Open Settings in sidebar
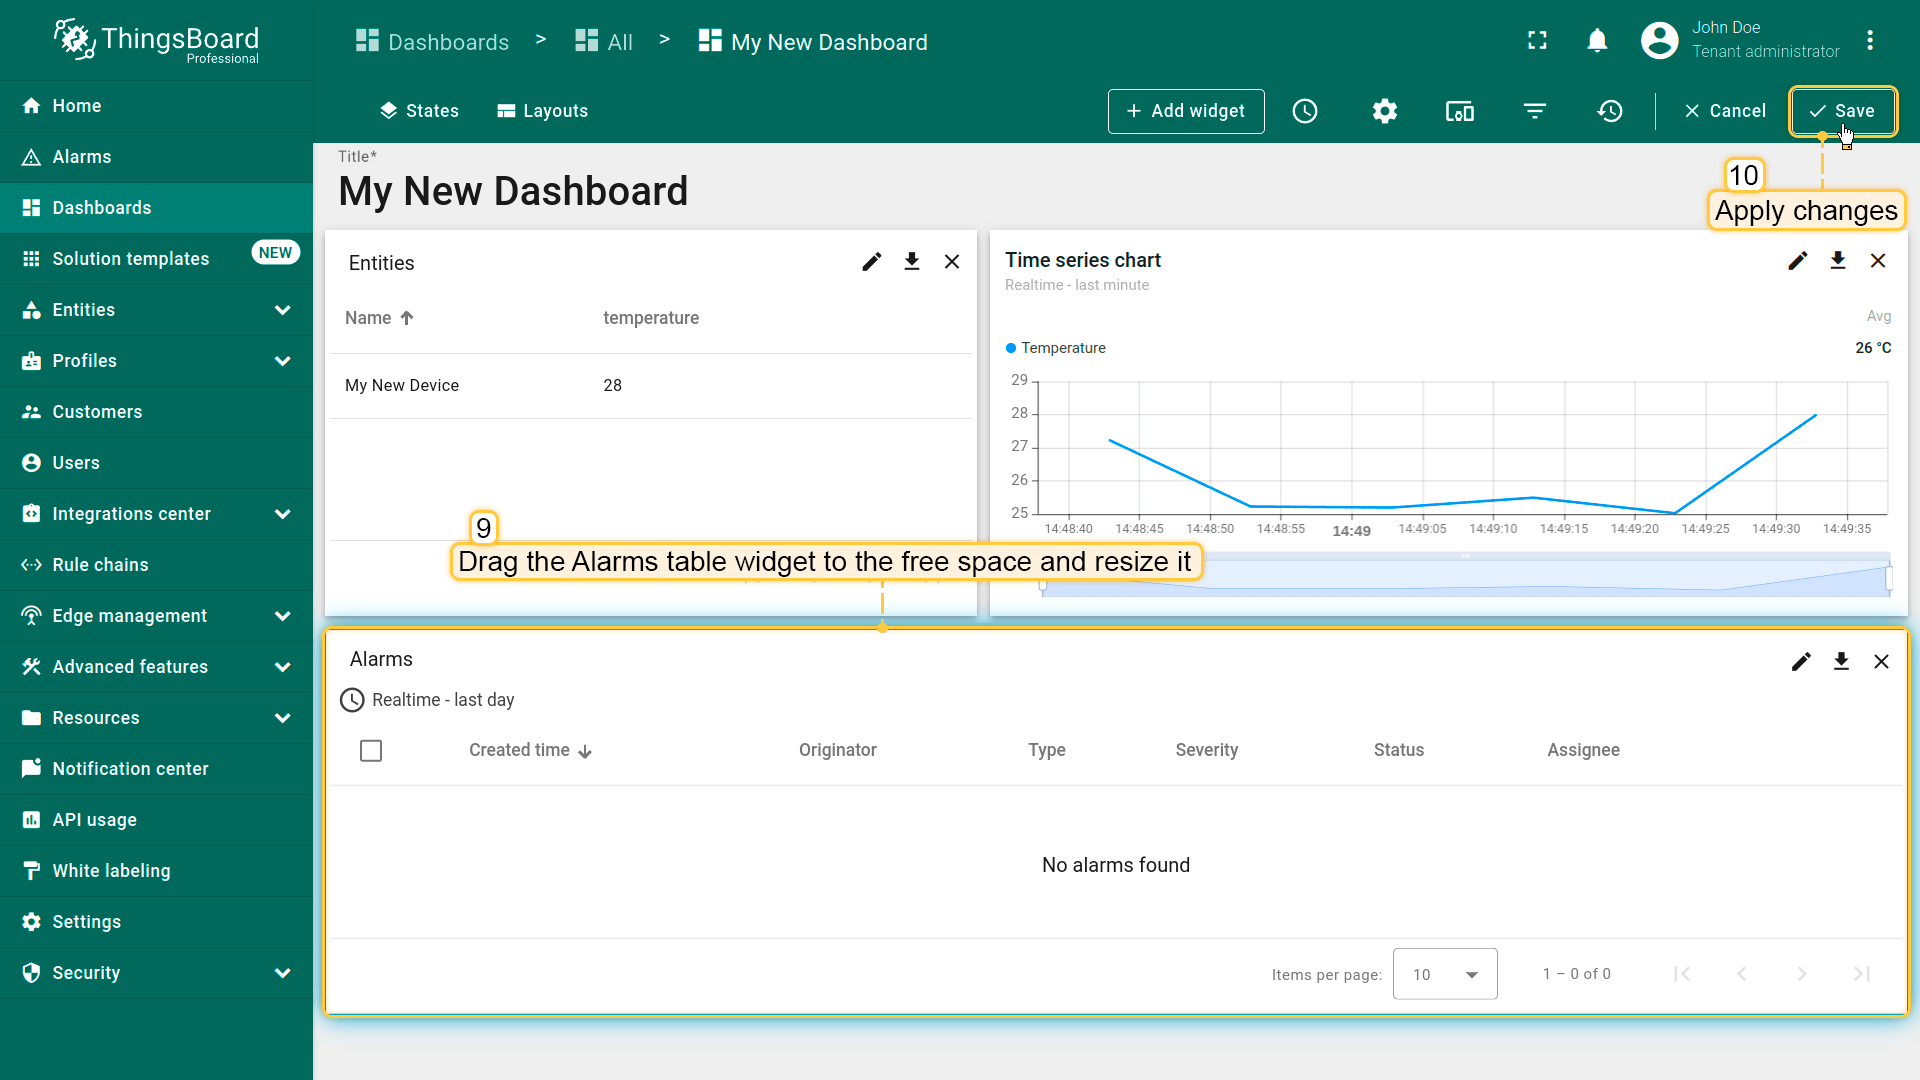 click(156, 922)
